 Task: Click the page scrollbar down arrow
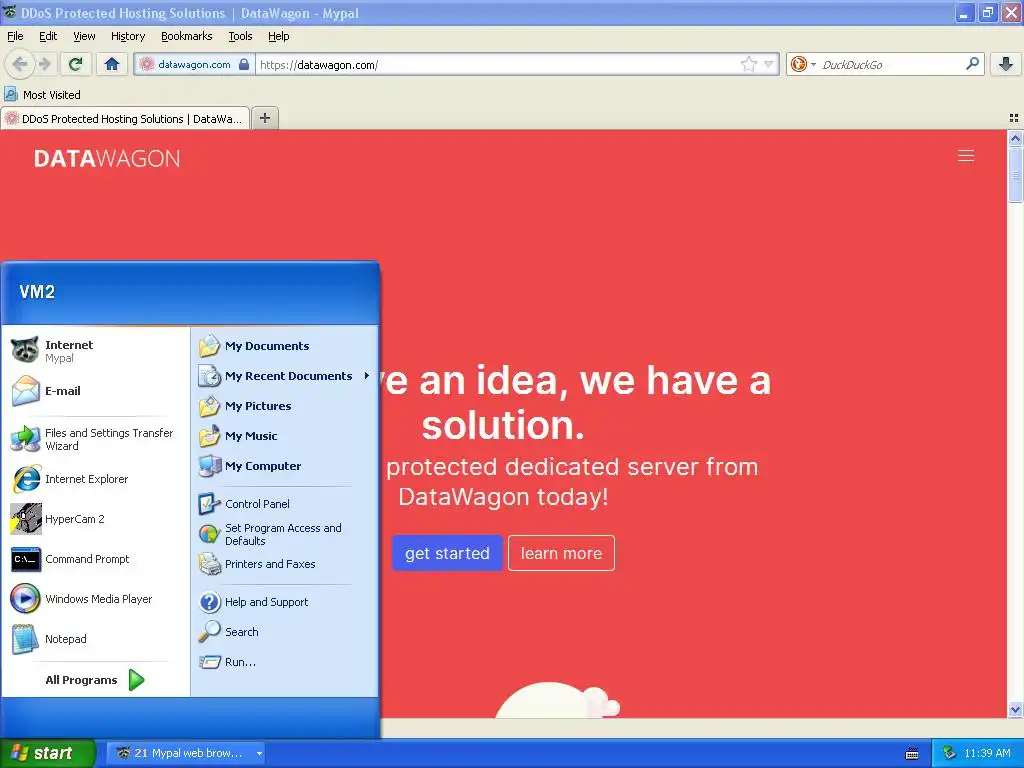pyautogui.click(x=1015, y=709)
